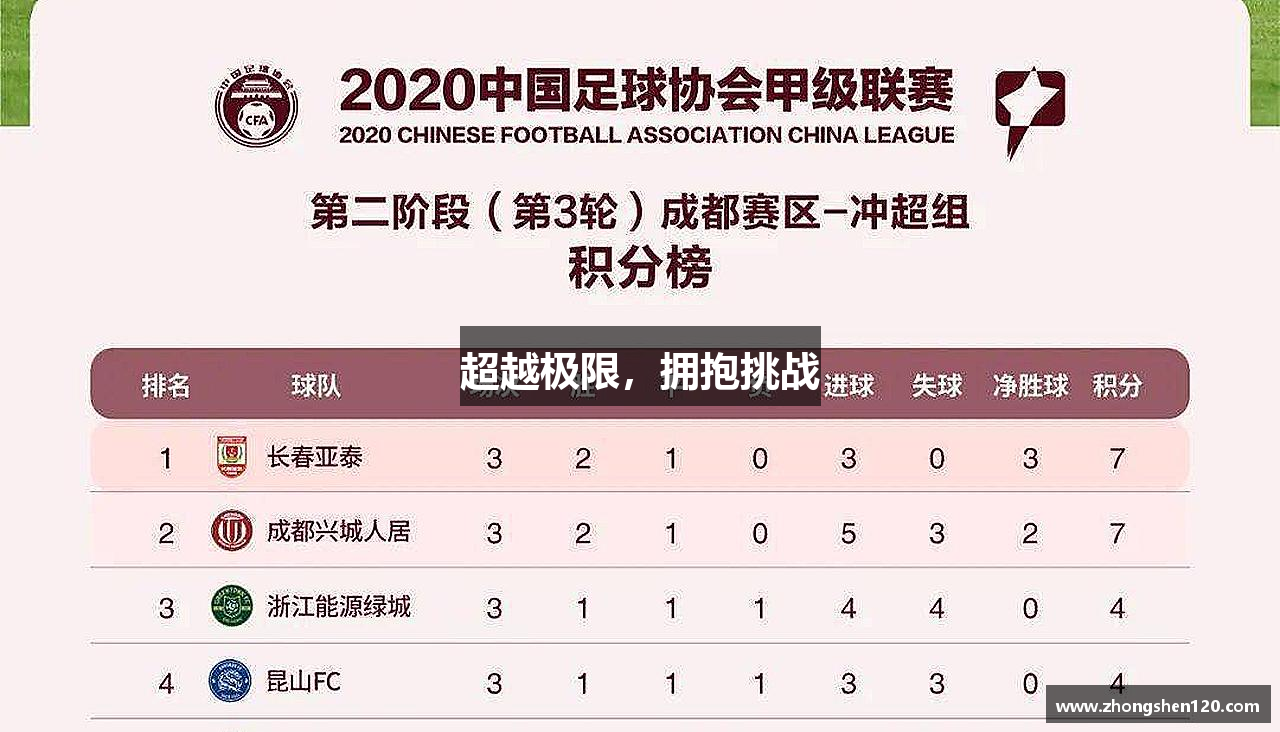Click the 昆山FC team name
1280x732 pixels.
(x=304, y=682)
